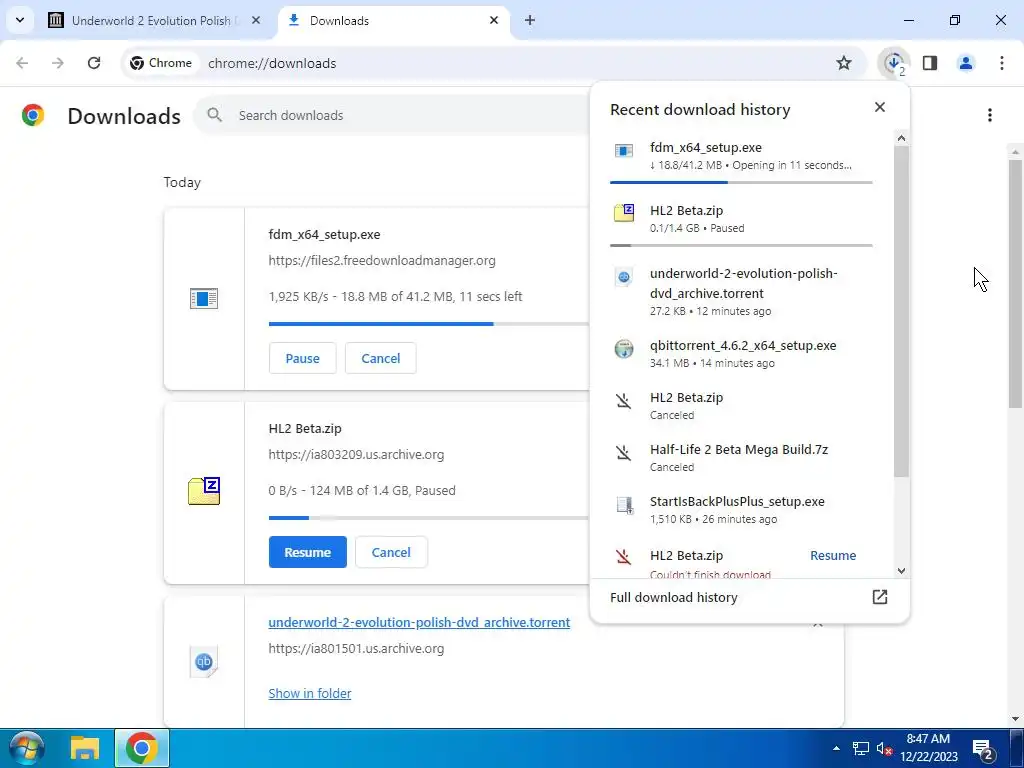
Task: Click Resume for failed HL2 Beta.zip in popup
Action: (x=833, y=555)
